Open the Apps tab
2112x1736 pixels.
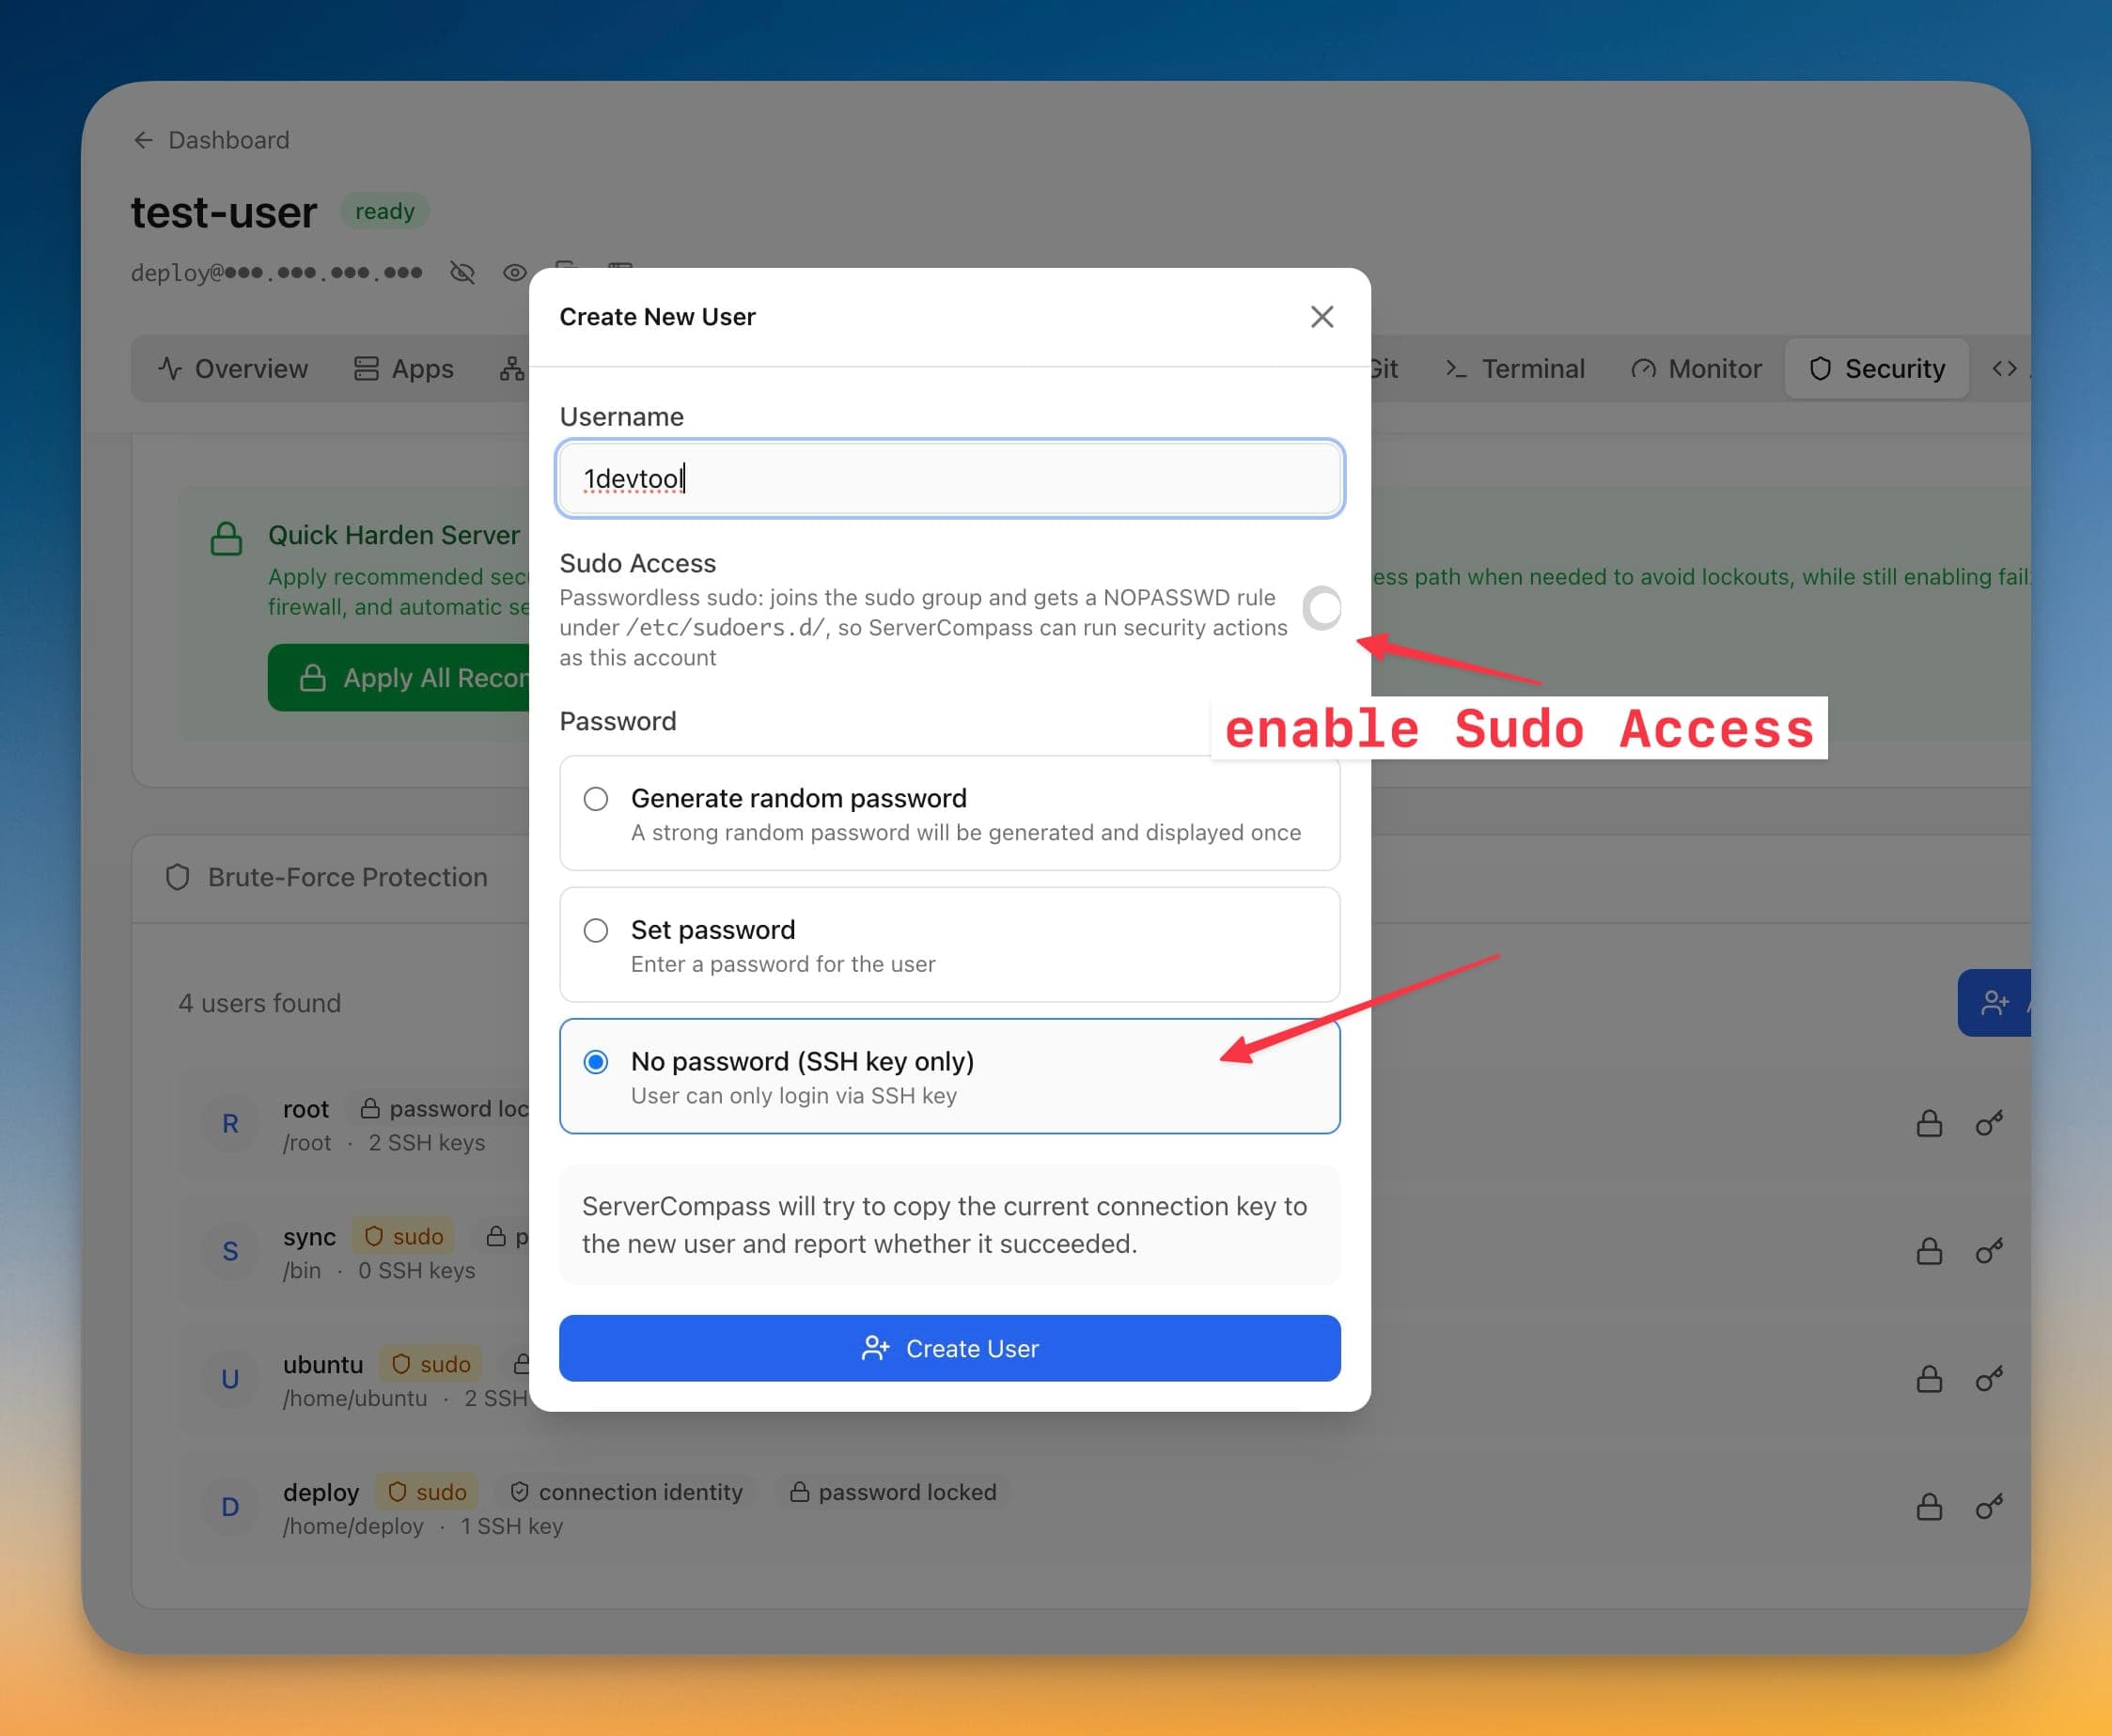click(404, 369)
